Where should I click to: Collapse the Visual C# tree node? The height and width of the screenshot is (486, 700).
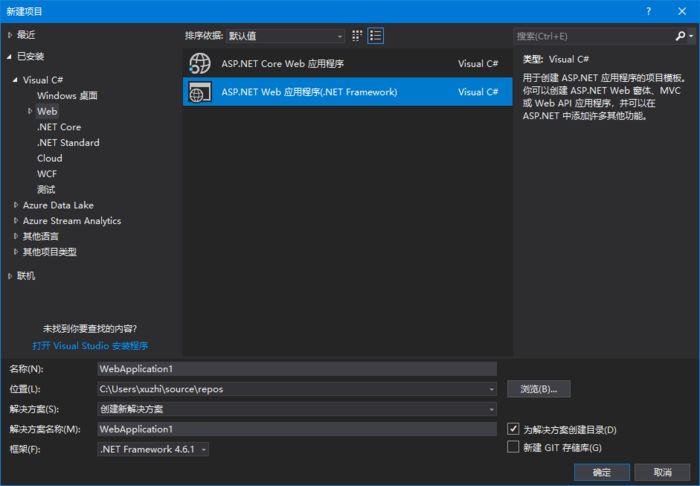point(16,80)
